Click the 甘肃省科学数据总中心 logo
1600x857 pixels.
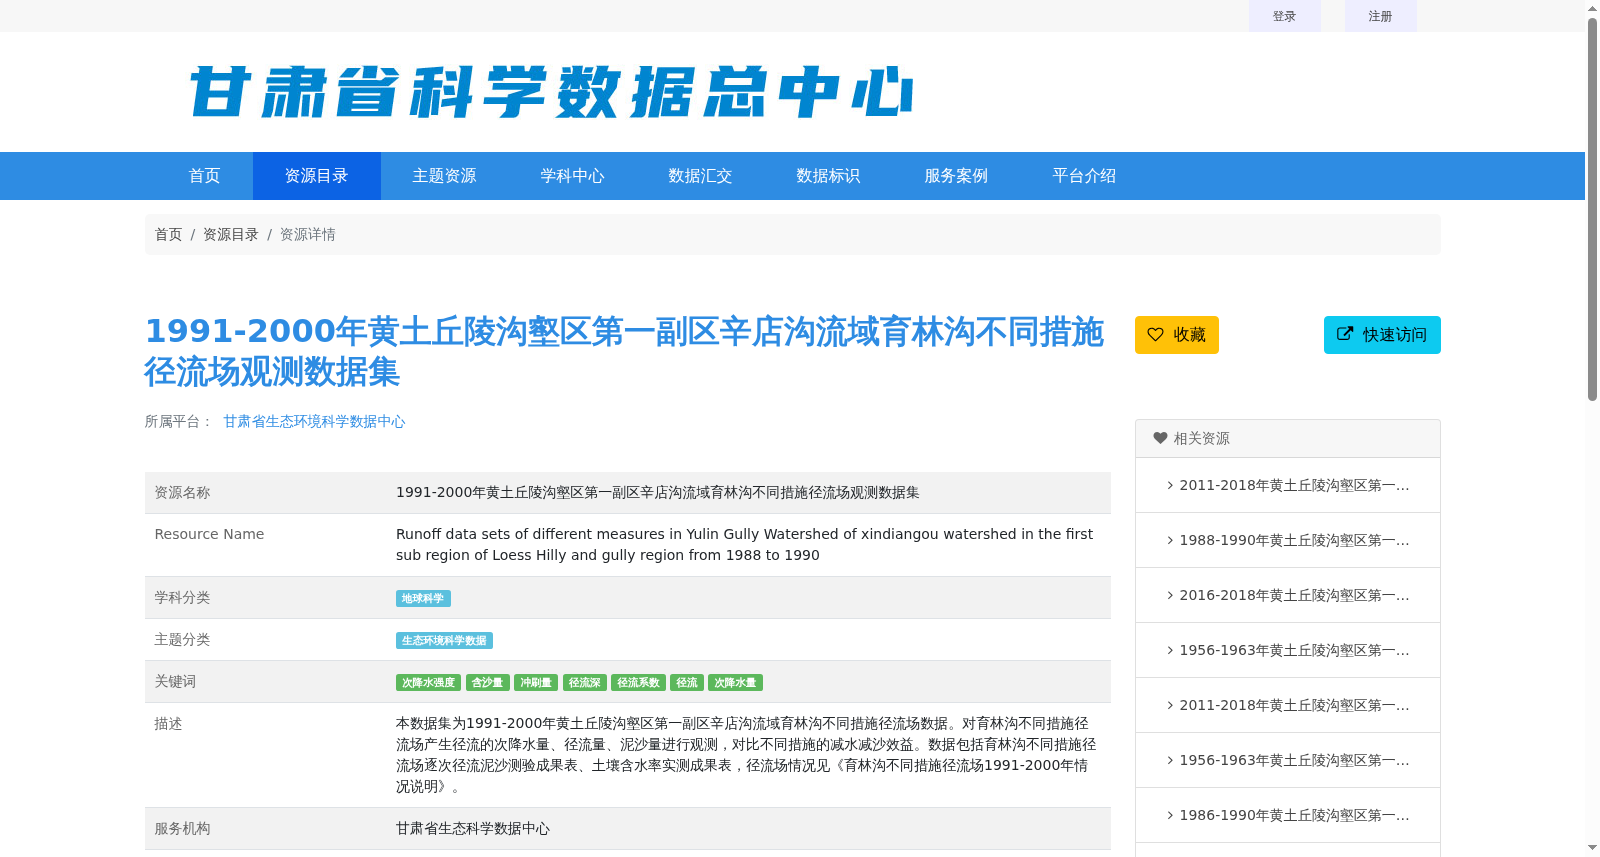(551, 92)
